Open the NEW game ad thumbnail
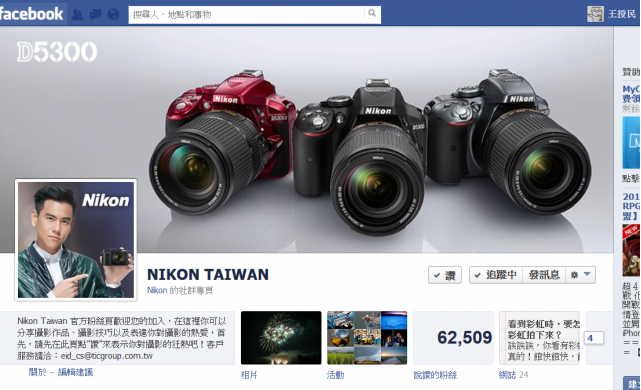This screenshot has height=390, width=641. 632,250
